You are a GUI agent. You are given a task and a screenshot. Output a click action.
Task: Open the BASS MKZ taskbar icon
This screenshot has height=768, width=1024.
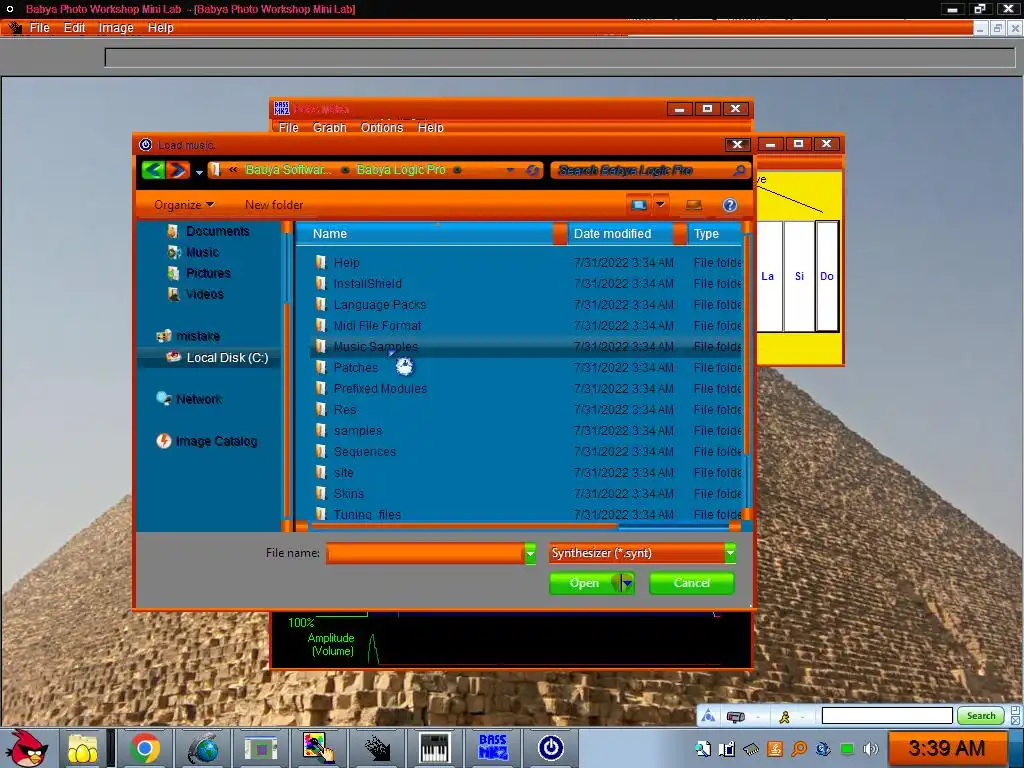(493, 748)
